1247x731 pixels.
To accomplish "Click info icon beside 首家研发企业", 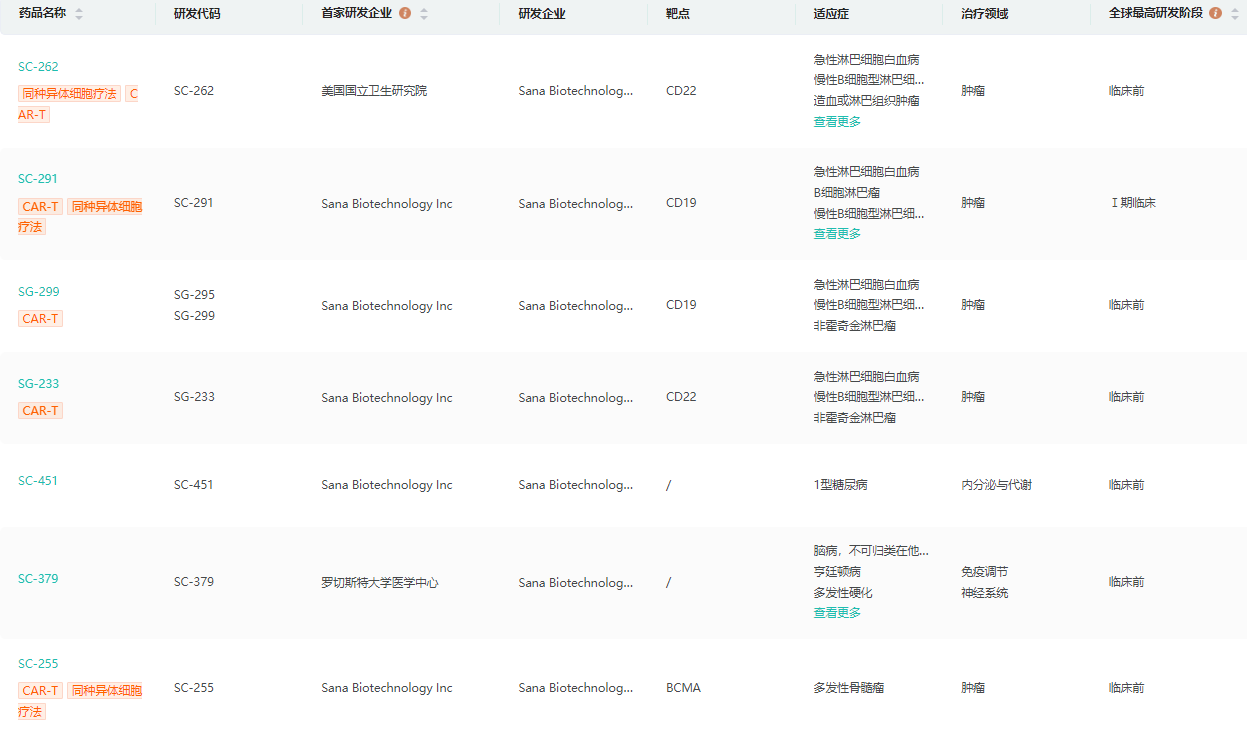I will [405, 13].
